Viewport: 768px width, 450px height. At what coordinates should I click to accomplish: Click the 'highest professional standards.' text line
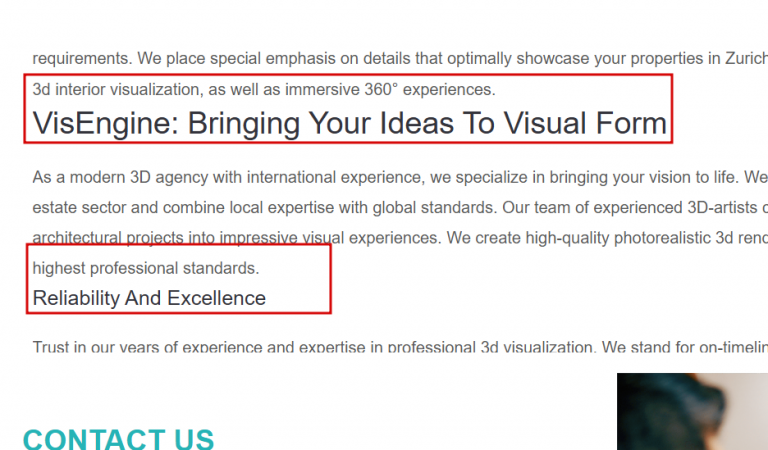[x=146, y=268]
